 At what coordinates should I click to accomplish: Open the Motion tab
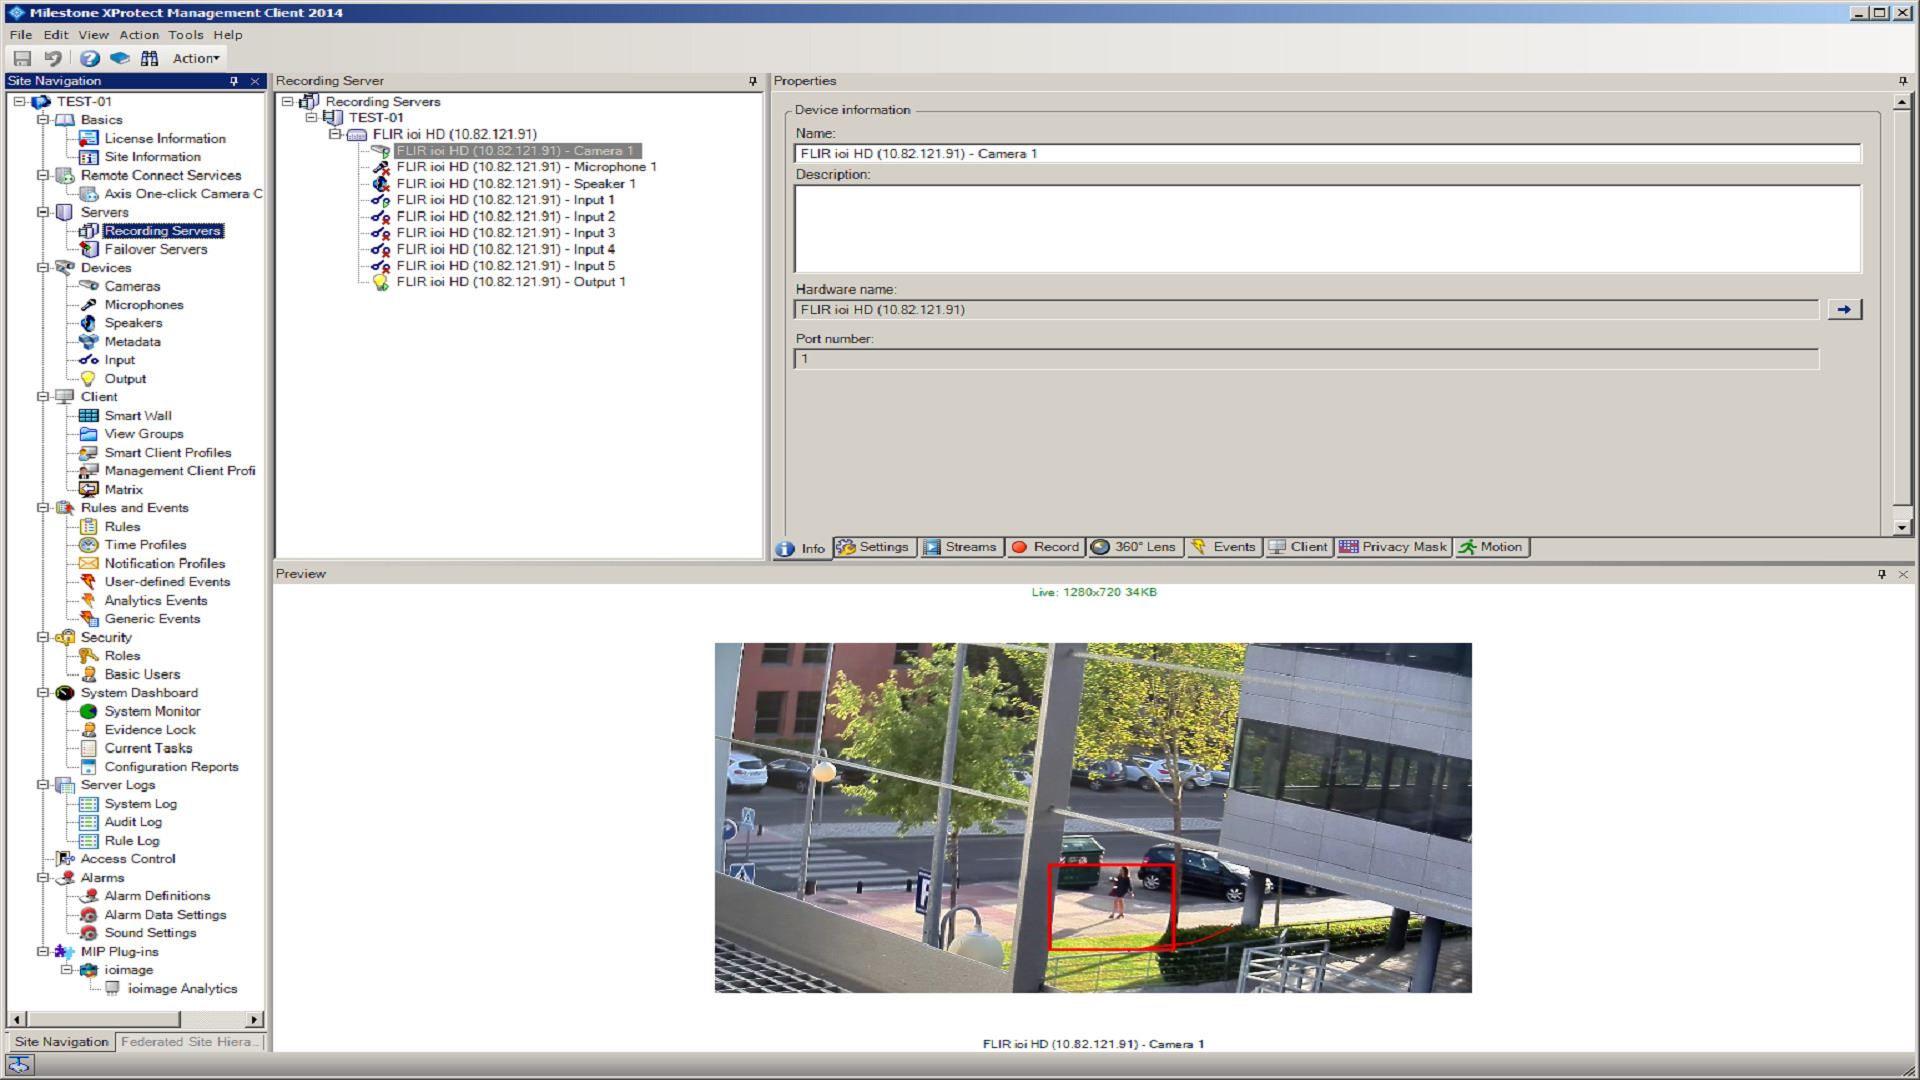[1491, 547]
